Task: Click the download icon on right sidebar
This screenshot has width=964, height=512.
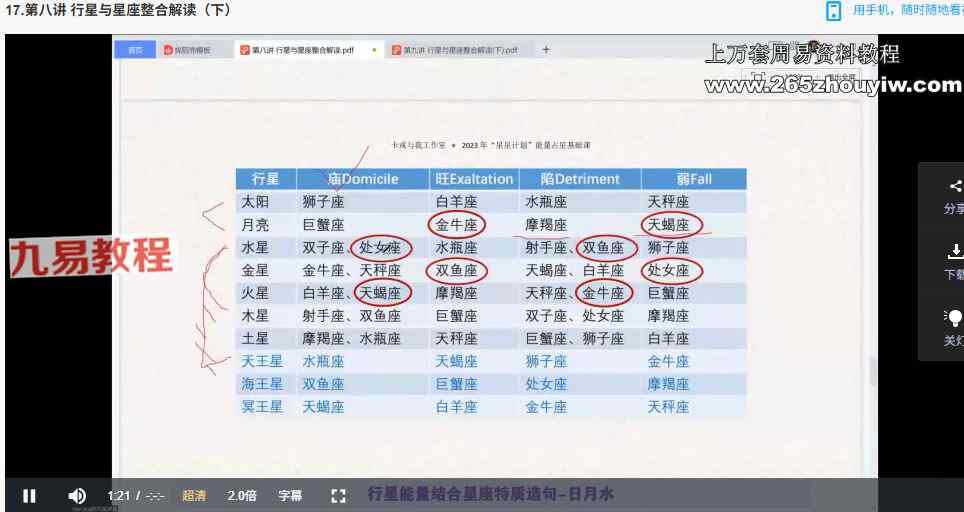Action: pyautogui.click(x=954, y=252)
